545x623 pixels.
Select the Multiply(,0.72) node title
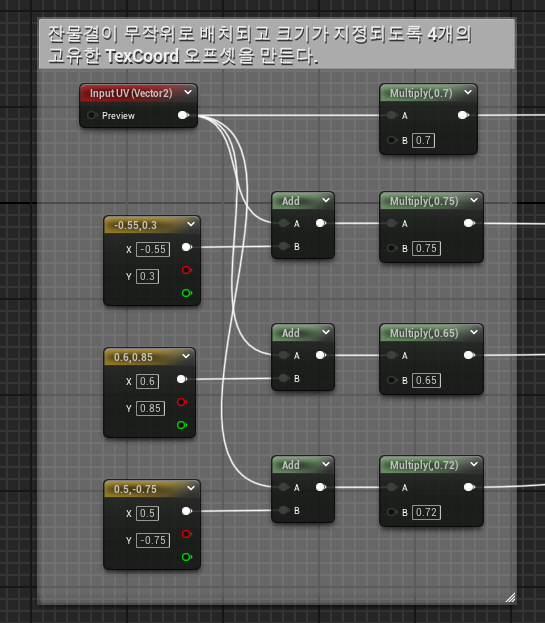click(x=424, y=465)
